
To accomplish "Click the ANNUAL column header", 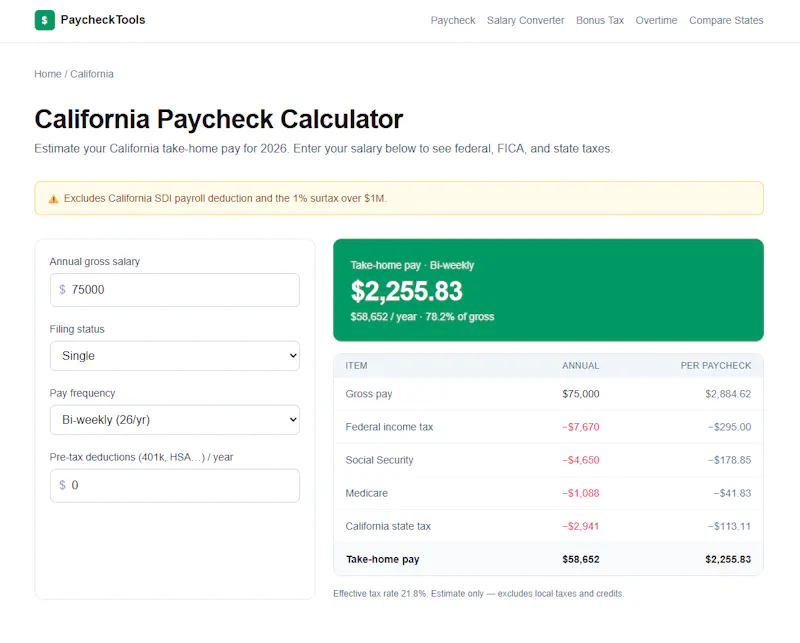I will (581, 366).
